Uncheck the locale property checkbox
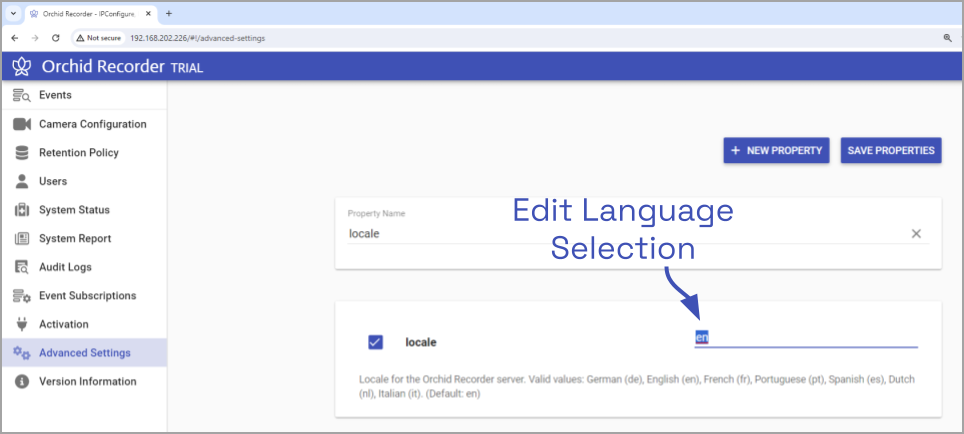This screenshot has height=434, width=964. coord(376,342)
